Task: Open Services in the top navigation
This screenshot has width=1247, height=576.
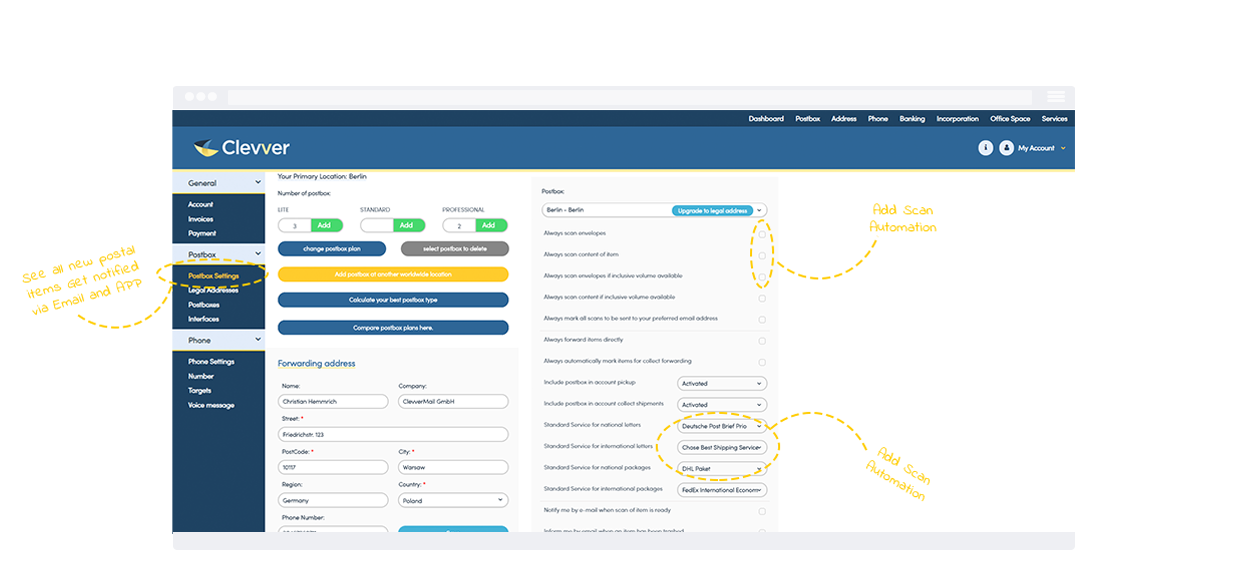Action: (x=1055, y=119)
